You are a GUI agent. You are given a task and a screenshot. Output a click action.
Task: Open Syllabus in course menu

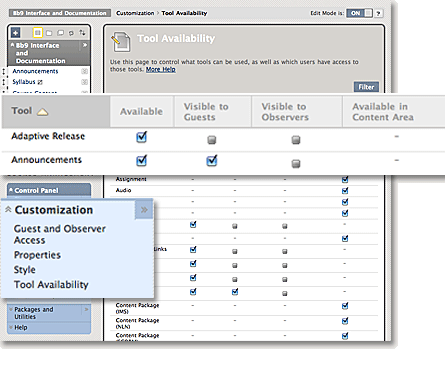point(24,82)
